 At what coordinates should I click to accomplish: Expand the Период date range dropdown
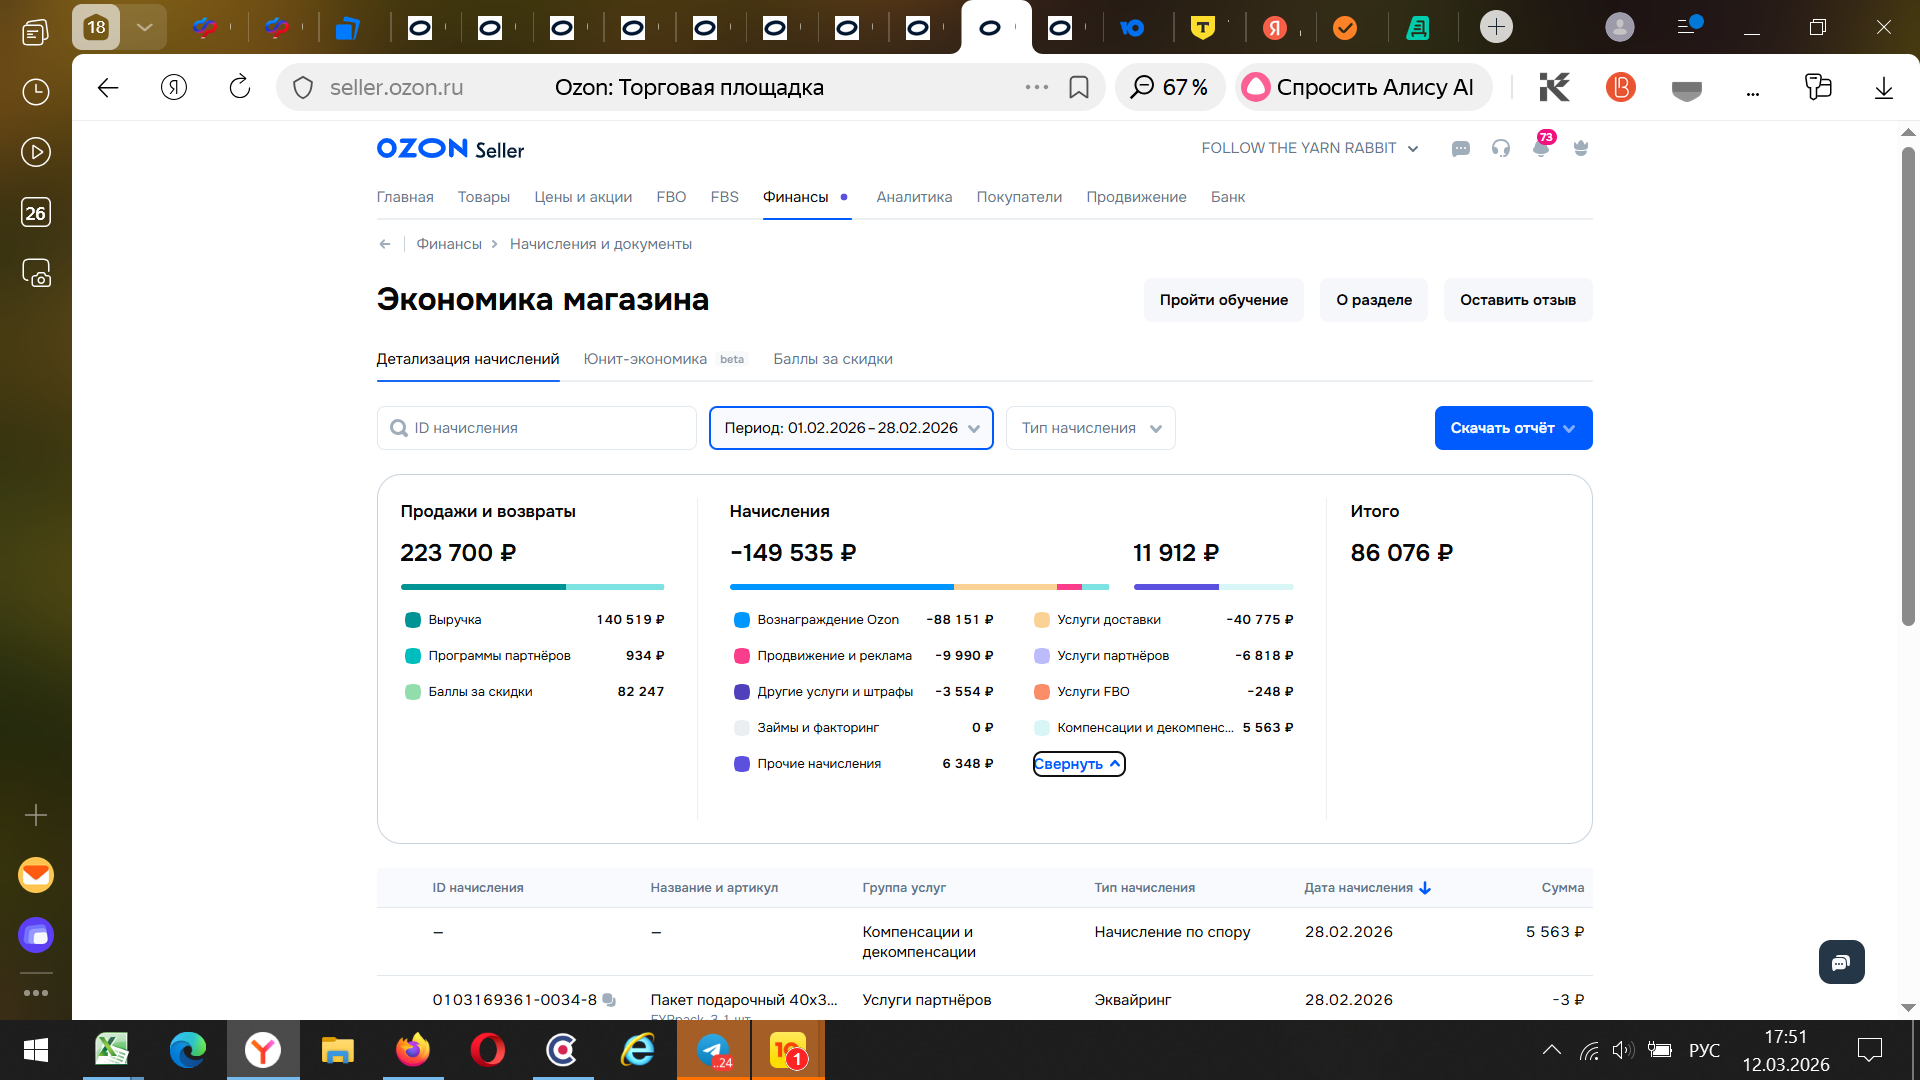point(851,428)
